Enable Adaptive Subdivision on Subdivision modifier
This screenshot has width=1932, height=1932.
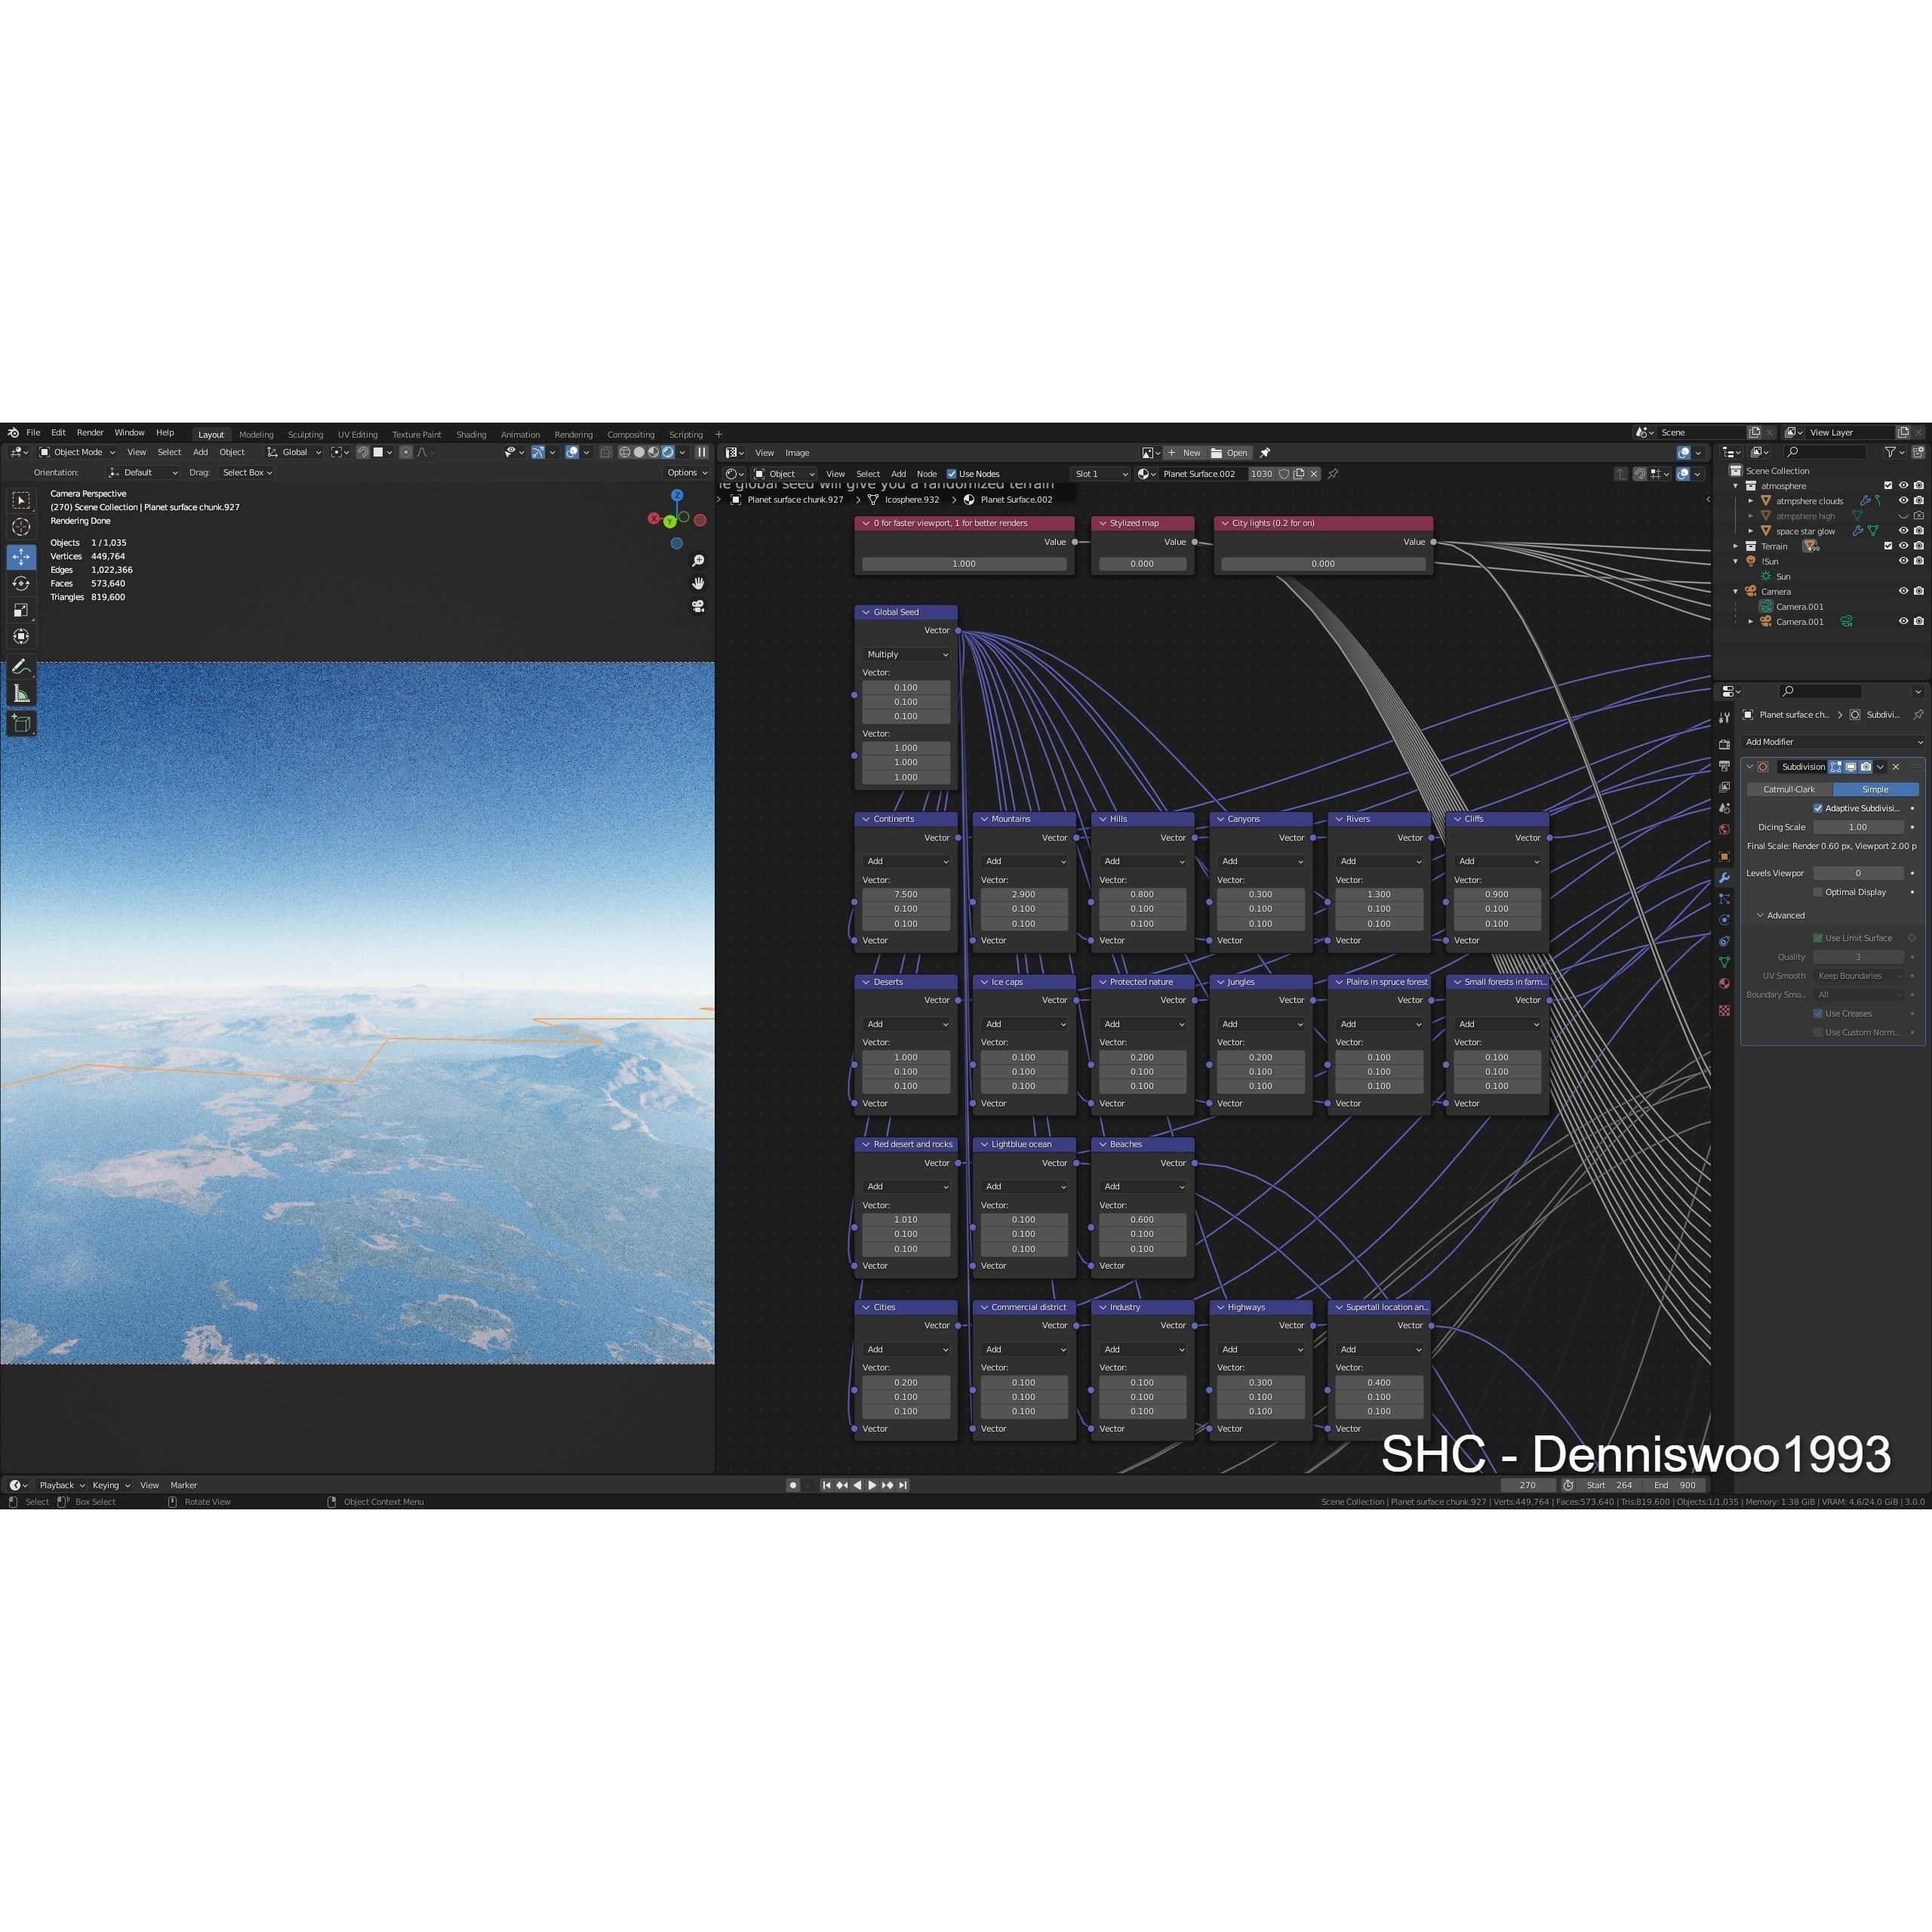pos(1818,809)
